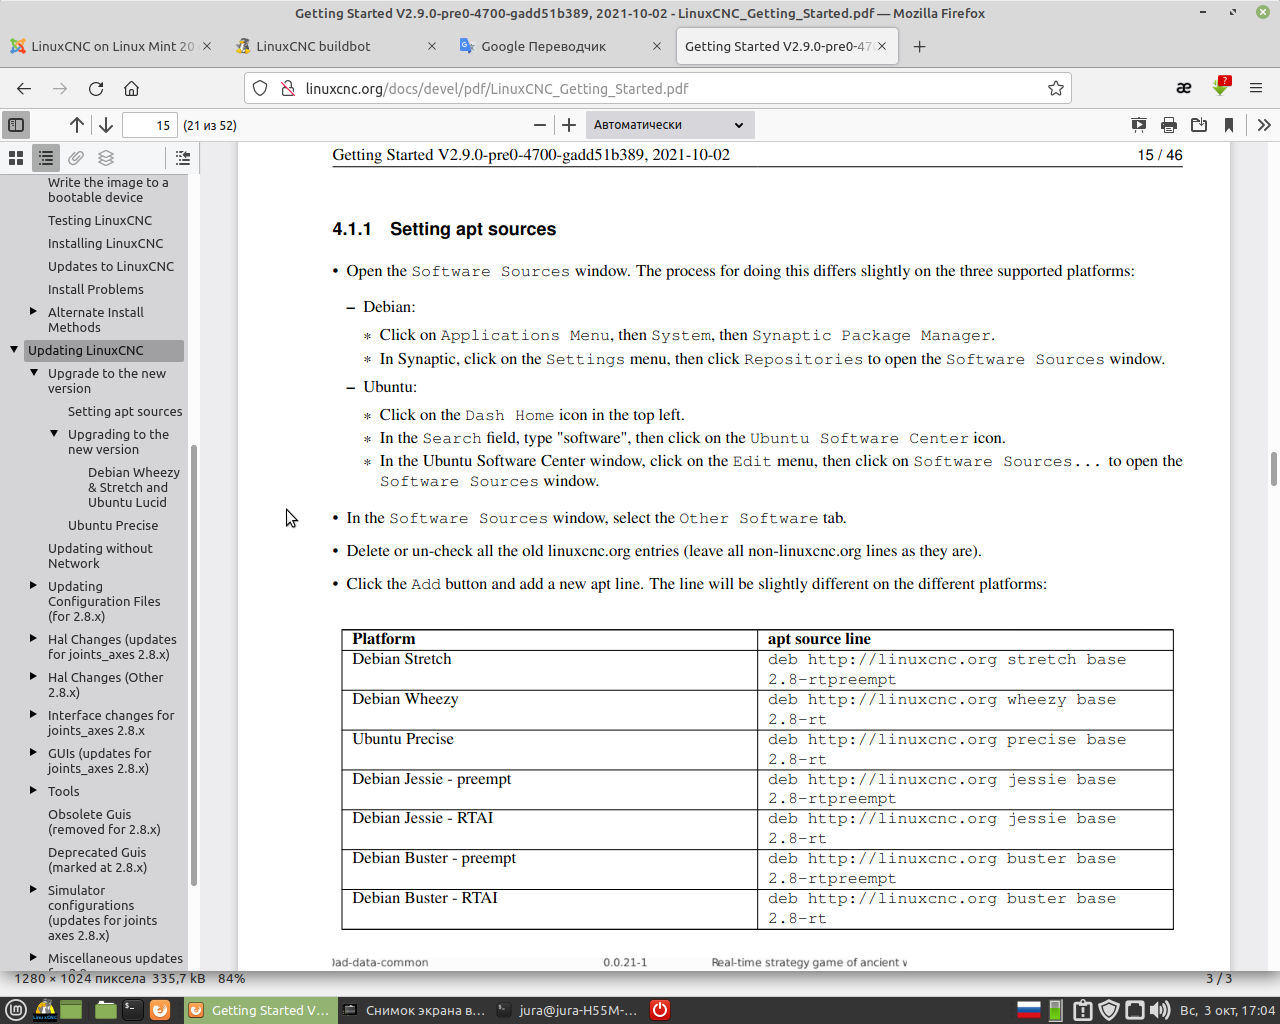The width and height of the screenshot is (1280, 1024).
Task: Open the æ extension toolbar button
Action: (1184, 88)
